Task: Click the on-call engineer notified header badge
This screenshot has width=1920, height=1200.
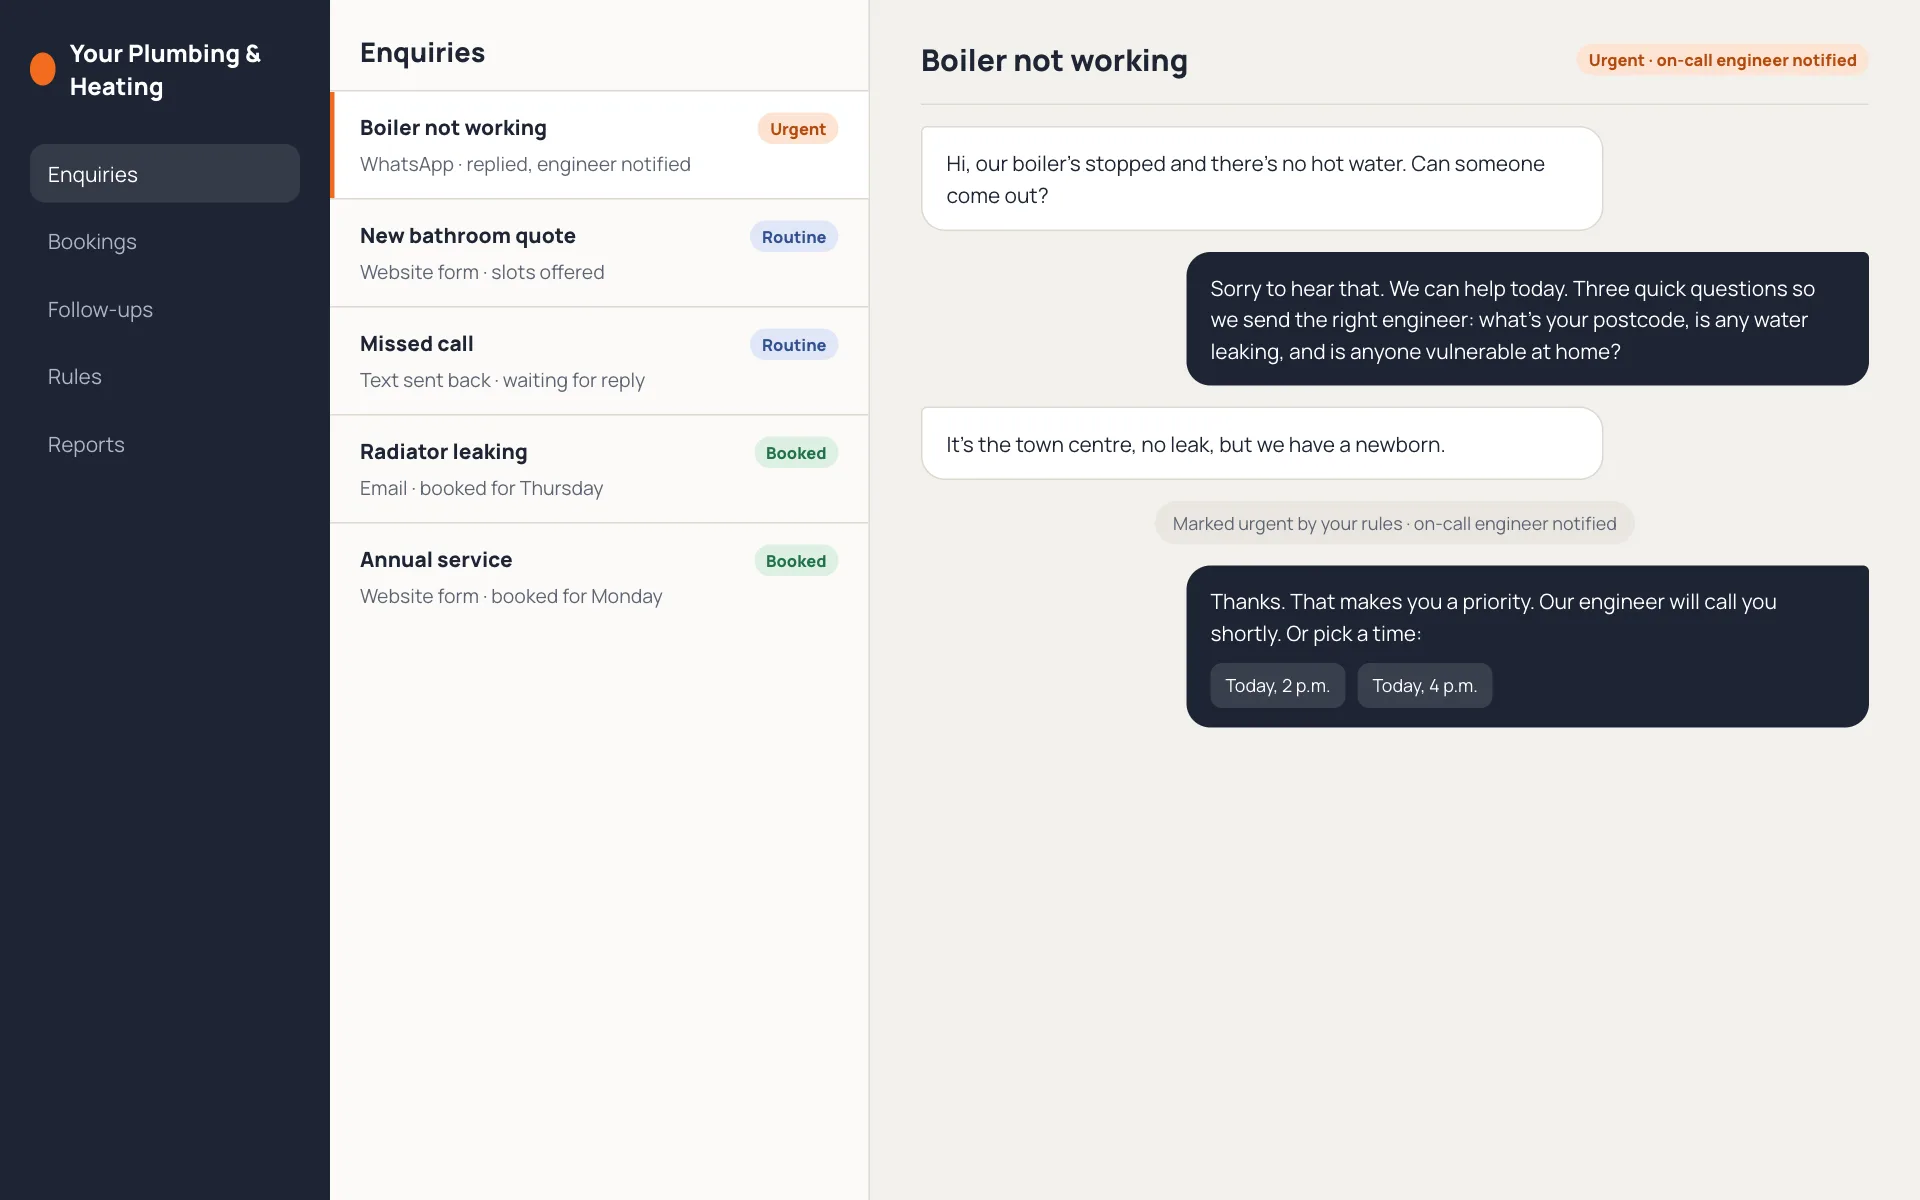Action: (1722, 60)
